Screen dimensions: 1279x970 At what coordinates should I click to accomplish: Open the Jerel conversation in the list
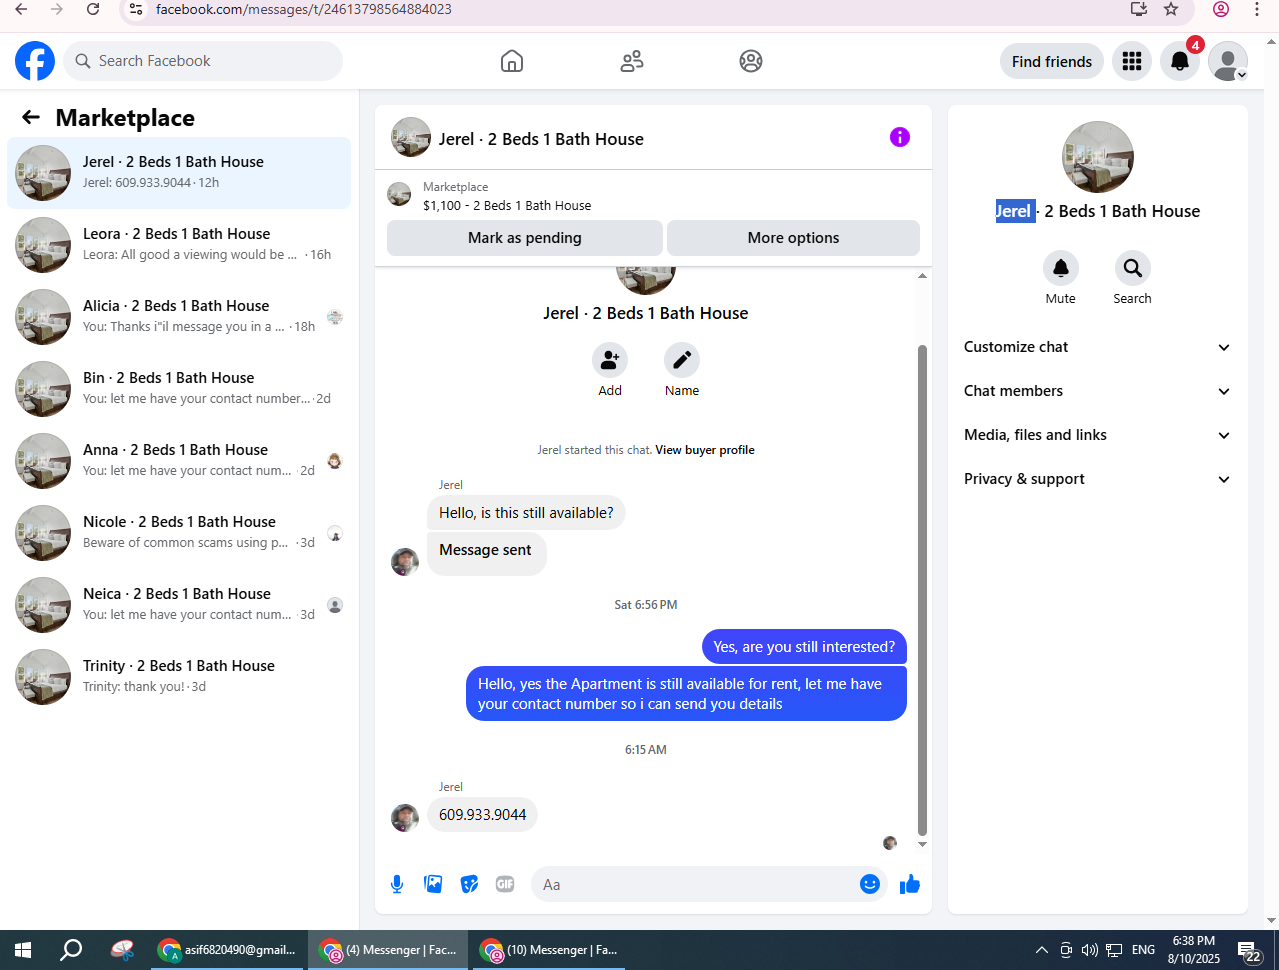click(179, 173)
